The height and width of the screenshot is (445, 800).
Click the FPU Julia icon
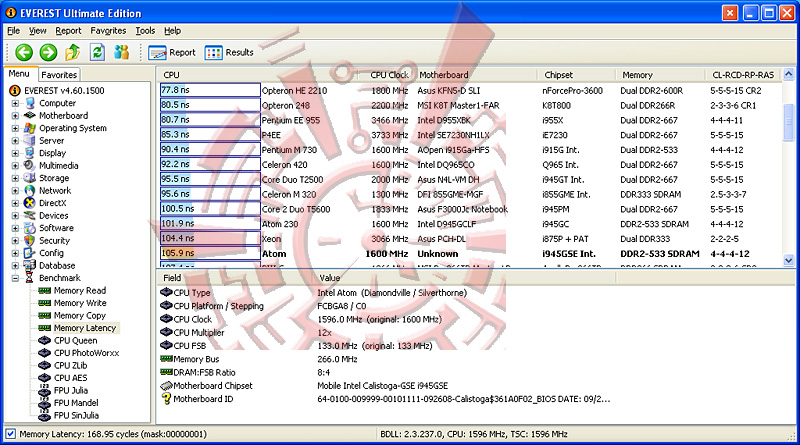(x=45, y=390)
